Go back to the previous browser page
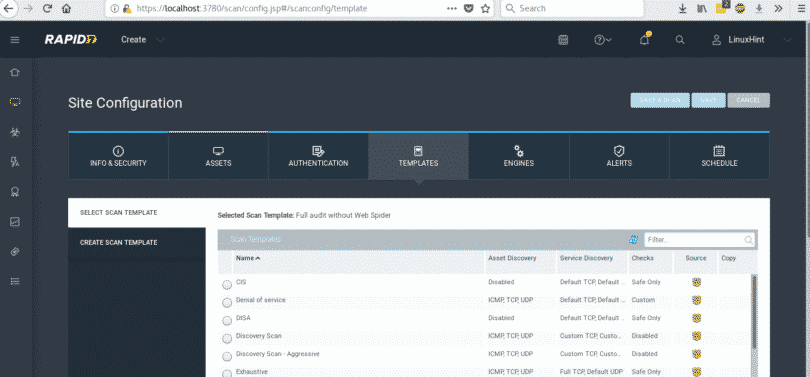810x377 pixels. 9,8
